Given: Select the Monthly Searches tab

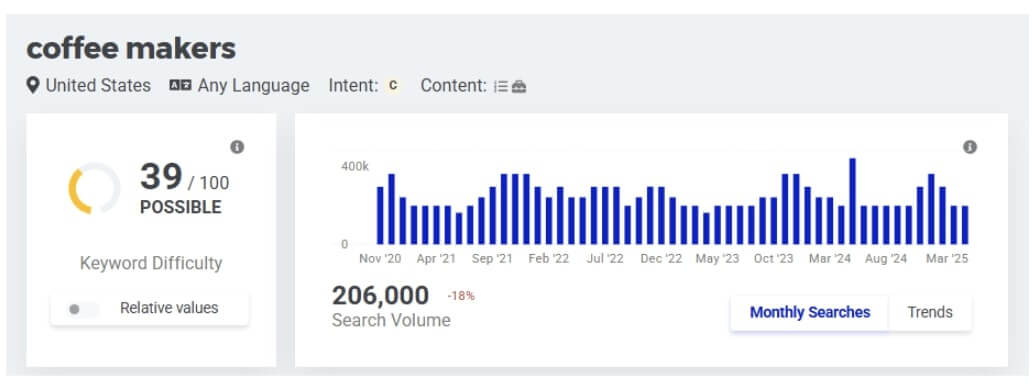Looking at the screenshot, I should click(809, 312).
